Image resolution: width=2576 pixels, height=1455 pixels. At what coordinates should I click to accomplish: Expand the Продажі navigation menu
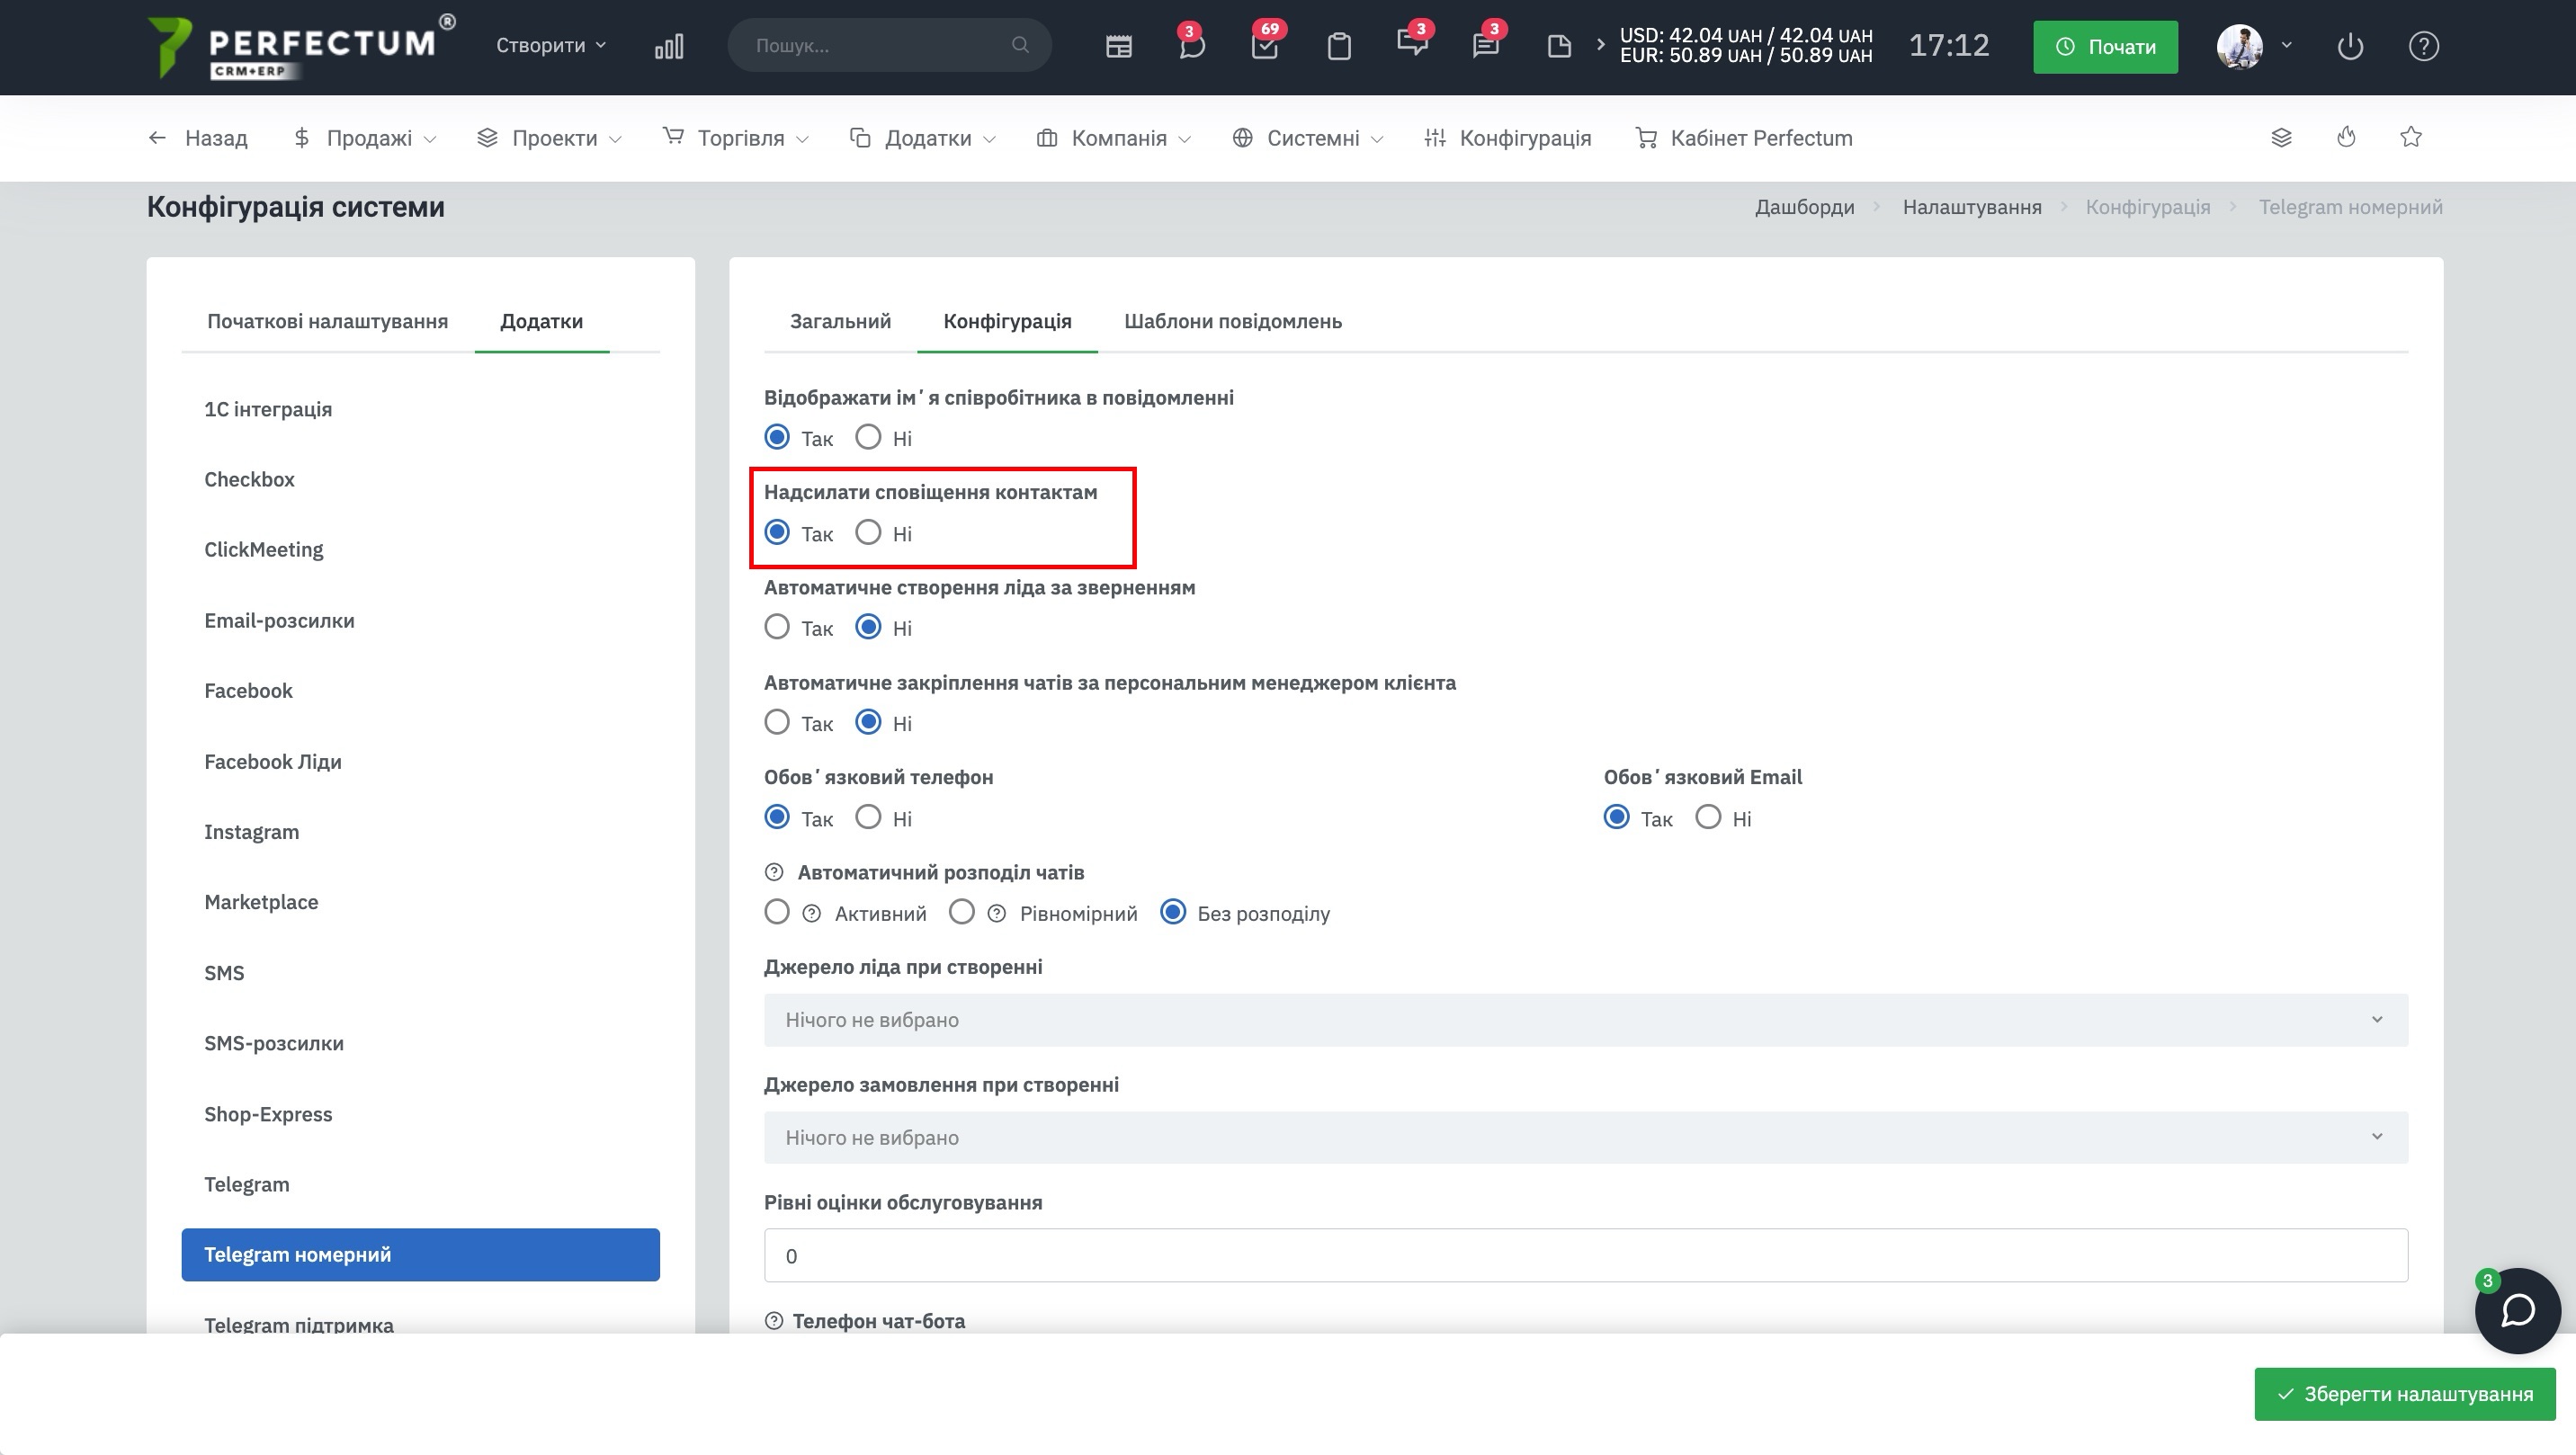(x=367, y=138)
